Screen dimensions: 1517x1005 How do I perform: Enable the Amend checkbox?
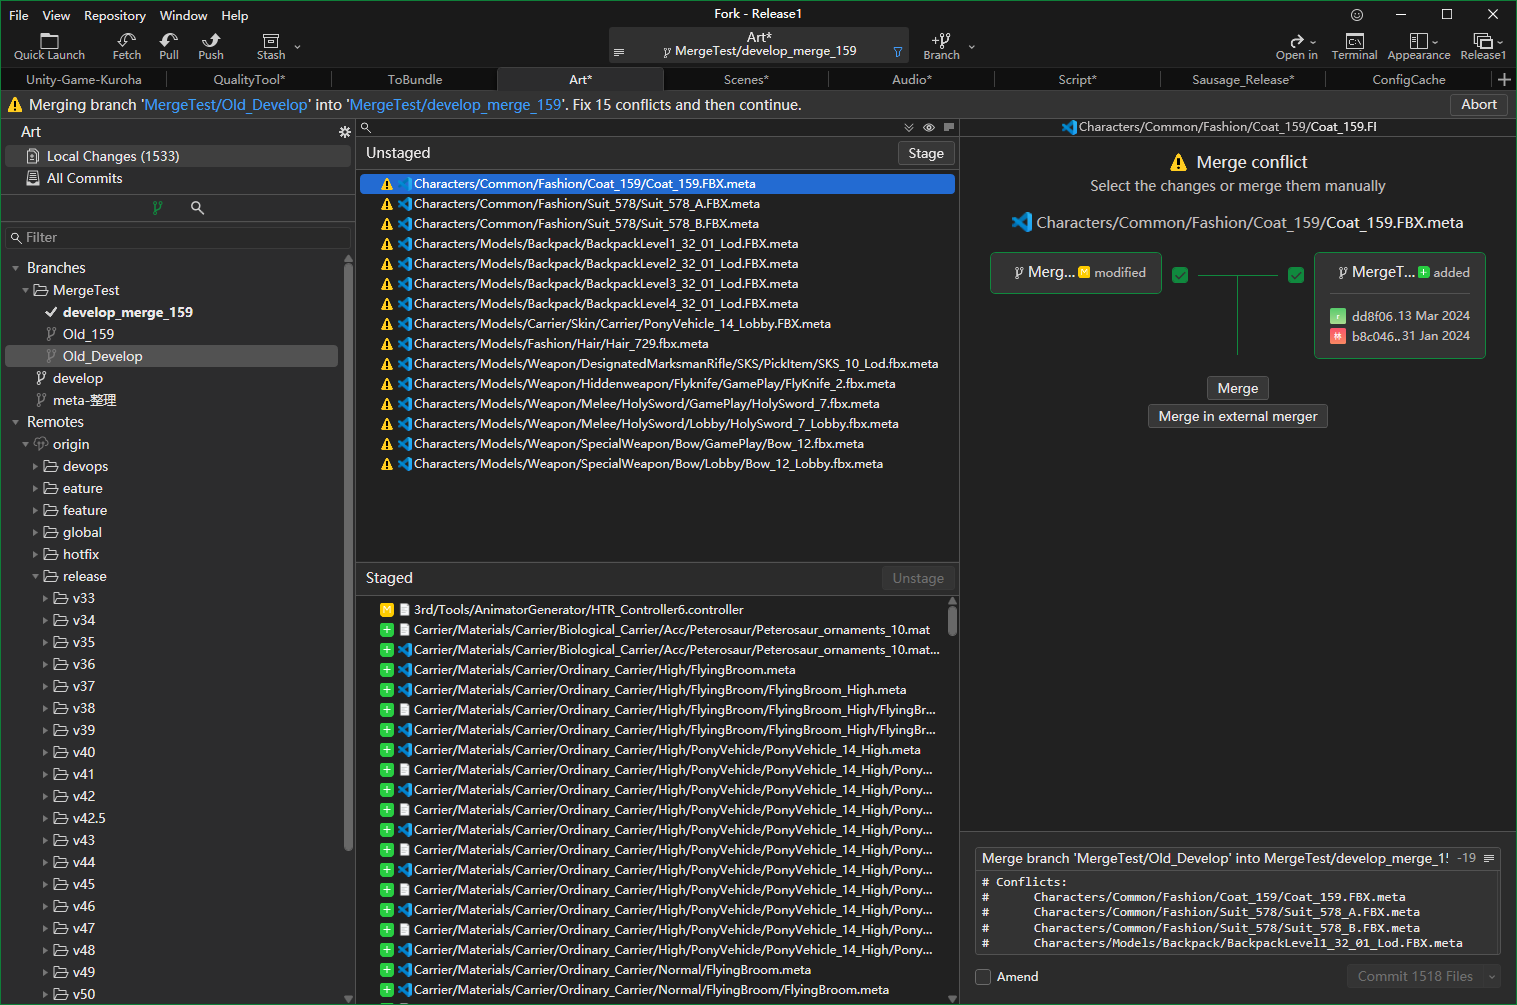983,977
